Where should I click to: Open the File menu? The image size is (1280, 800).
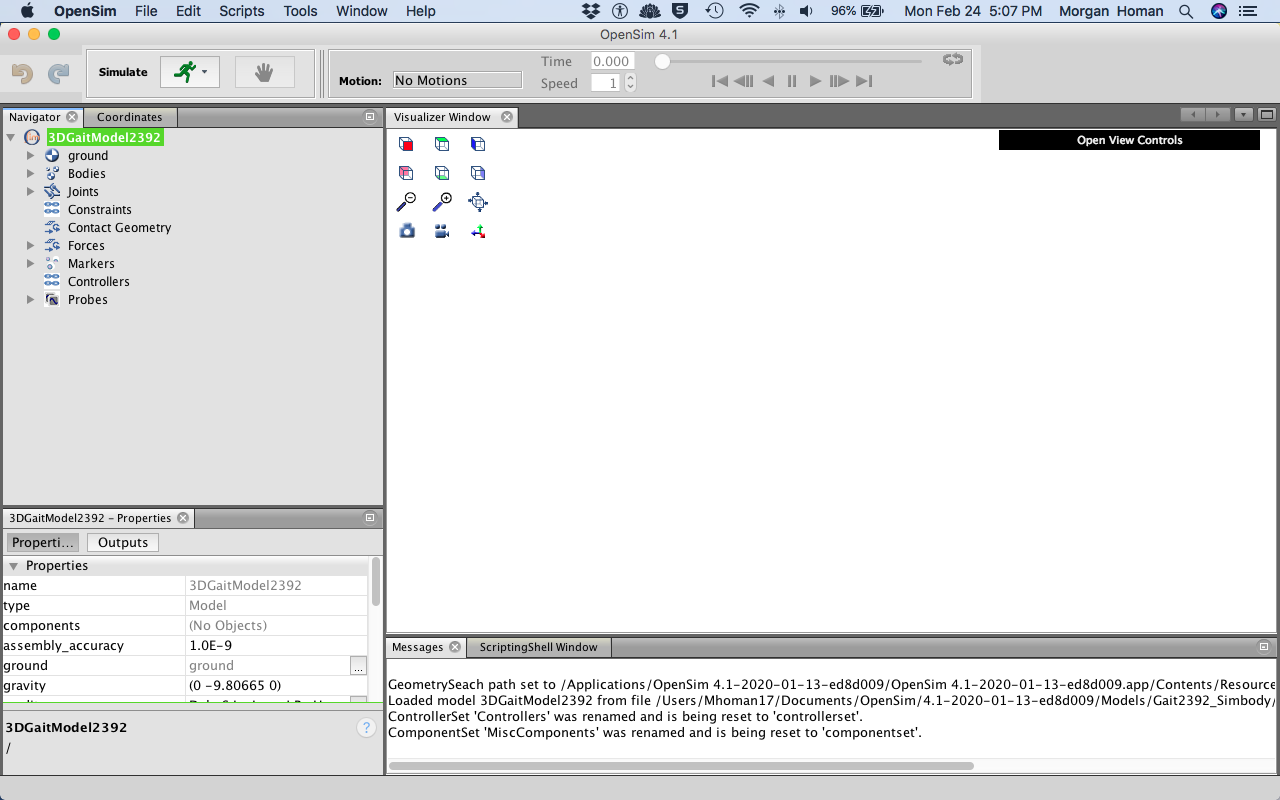coord(146,11)
